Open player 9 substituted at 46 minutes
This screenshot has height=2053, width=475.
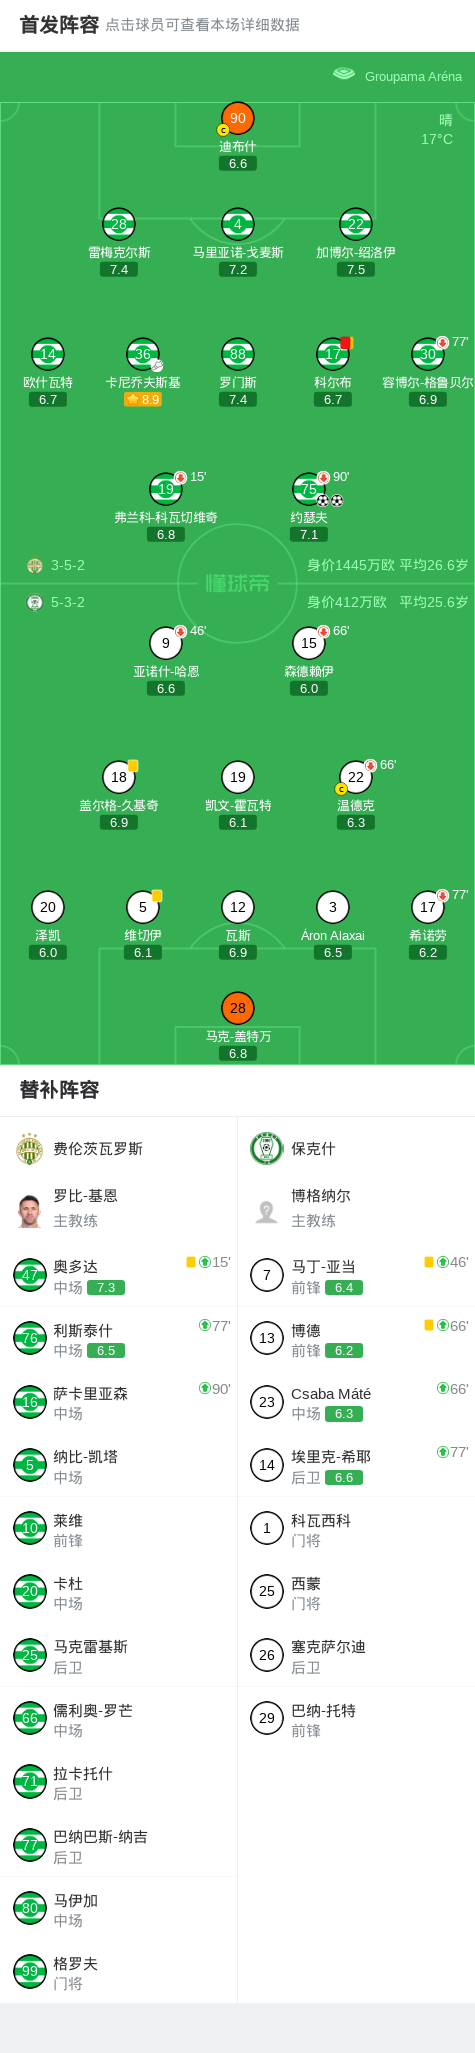pos(166,643)
